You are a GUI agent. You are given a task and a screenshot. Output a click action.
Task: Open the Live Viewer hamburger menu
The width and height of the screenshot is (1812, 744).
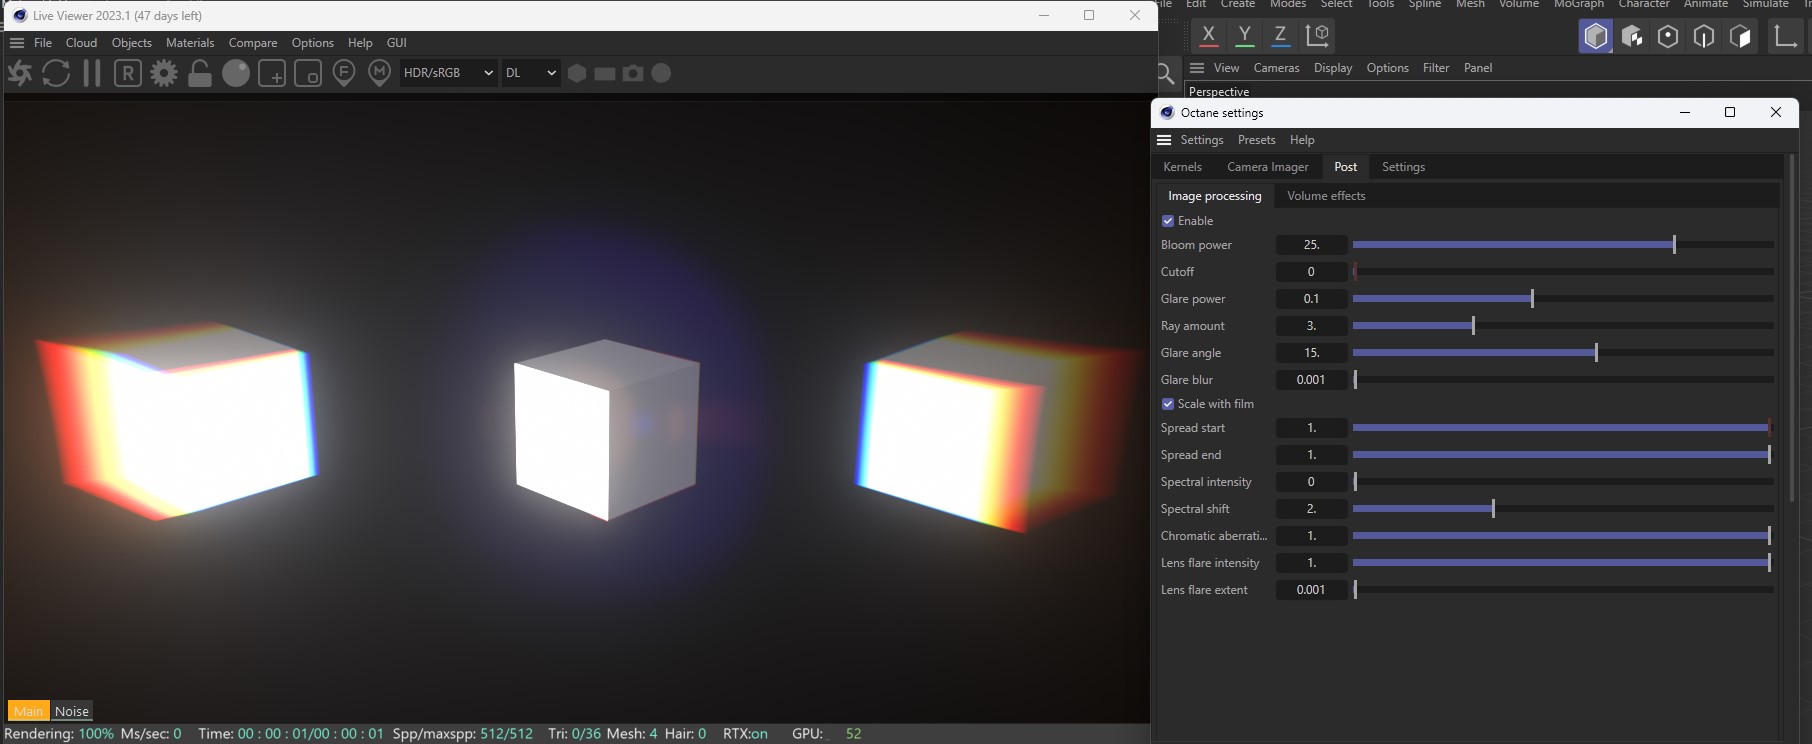[x=17, y=43]
